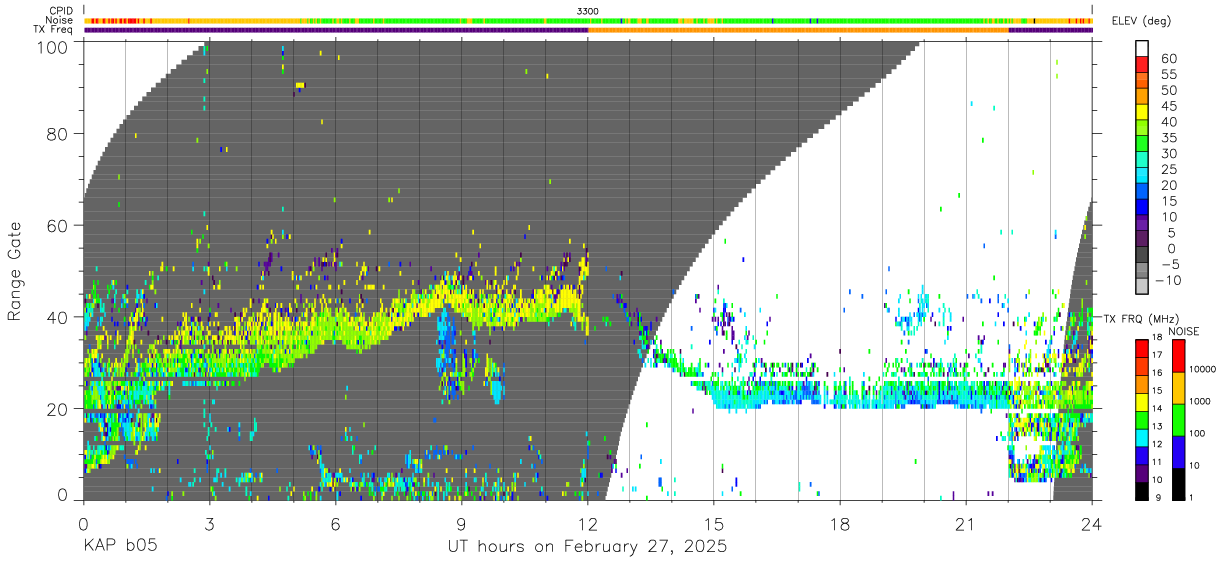Select the ELEV (deg) colorbar title
The image size is (1228, 567).
click(x=1141, y=21)
